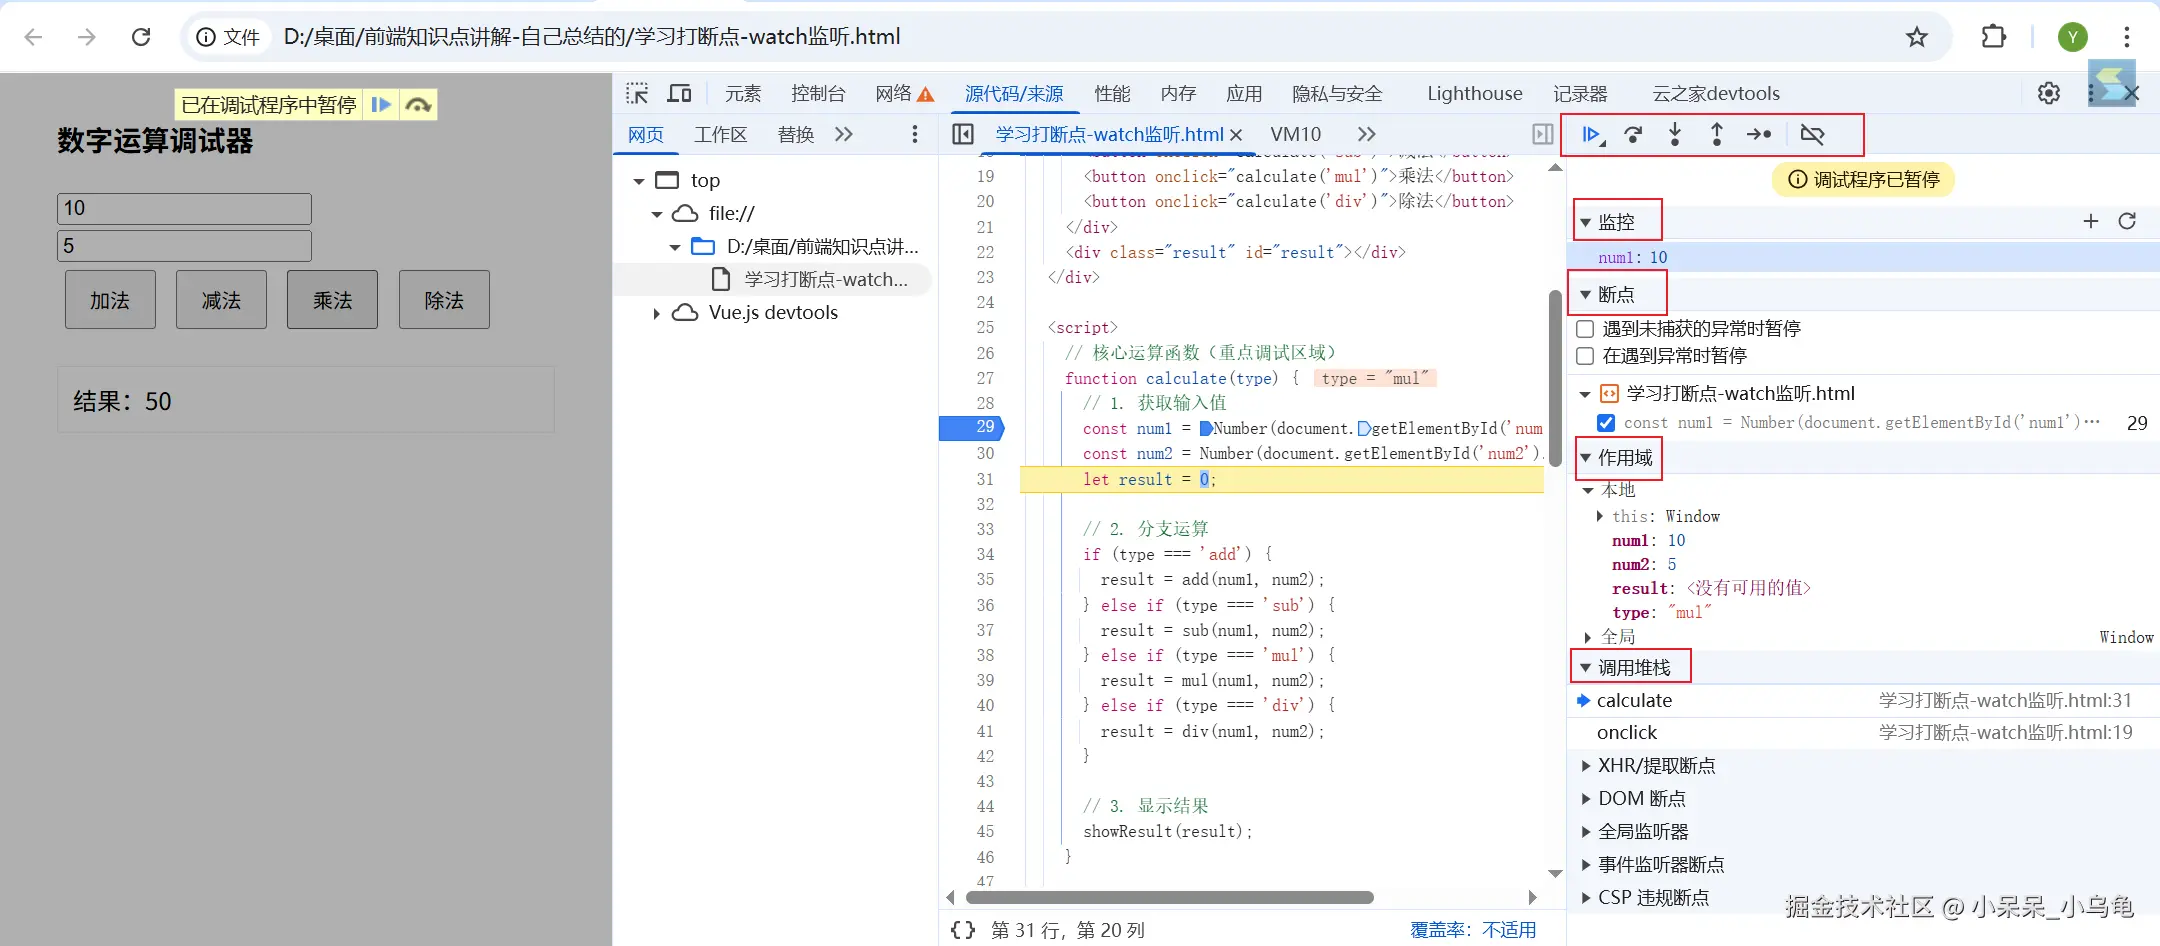Close the 学习打断点-watch监听.html file tab
This screenshot has height=946, width=2160.
pos(1236,134)
